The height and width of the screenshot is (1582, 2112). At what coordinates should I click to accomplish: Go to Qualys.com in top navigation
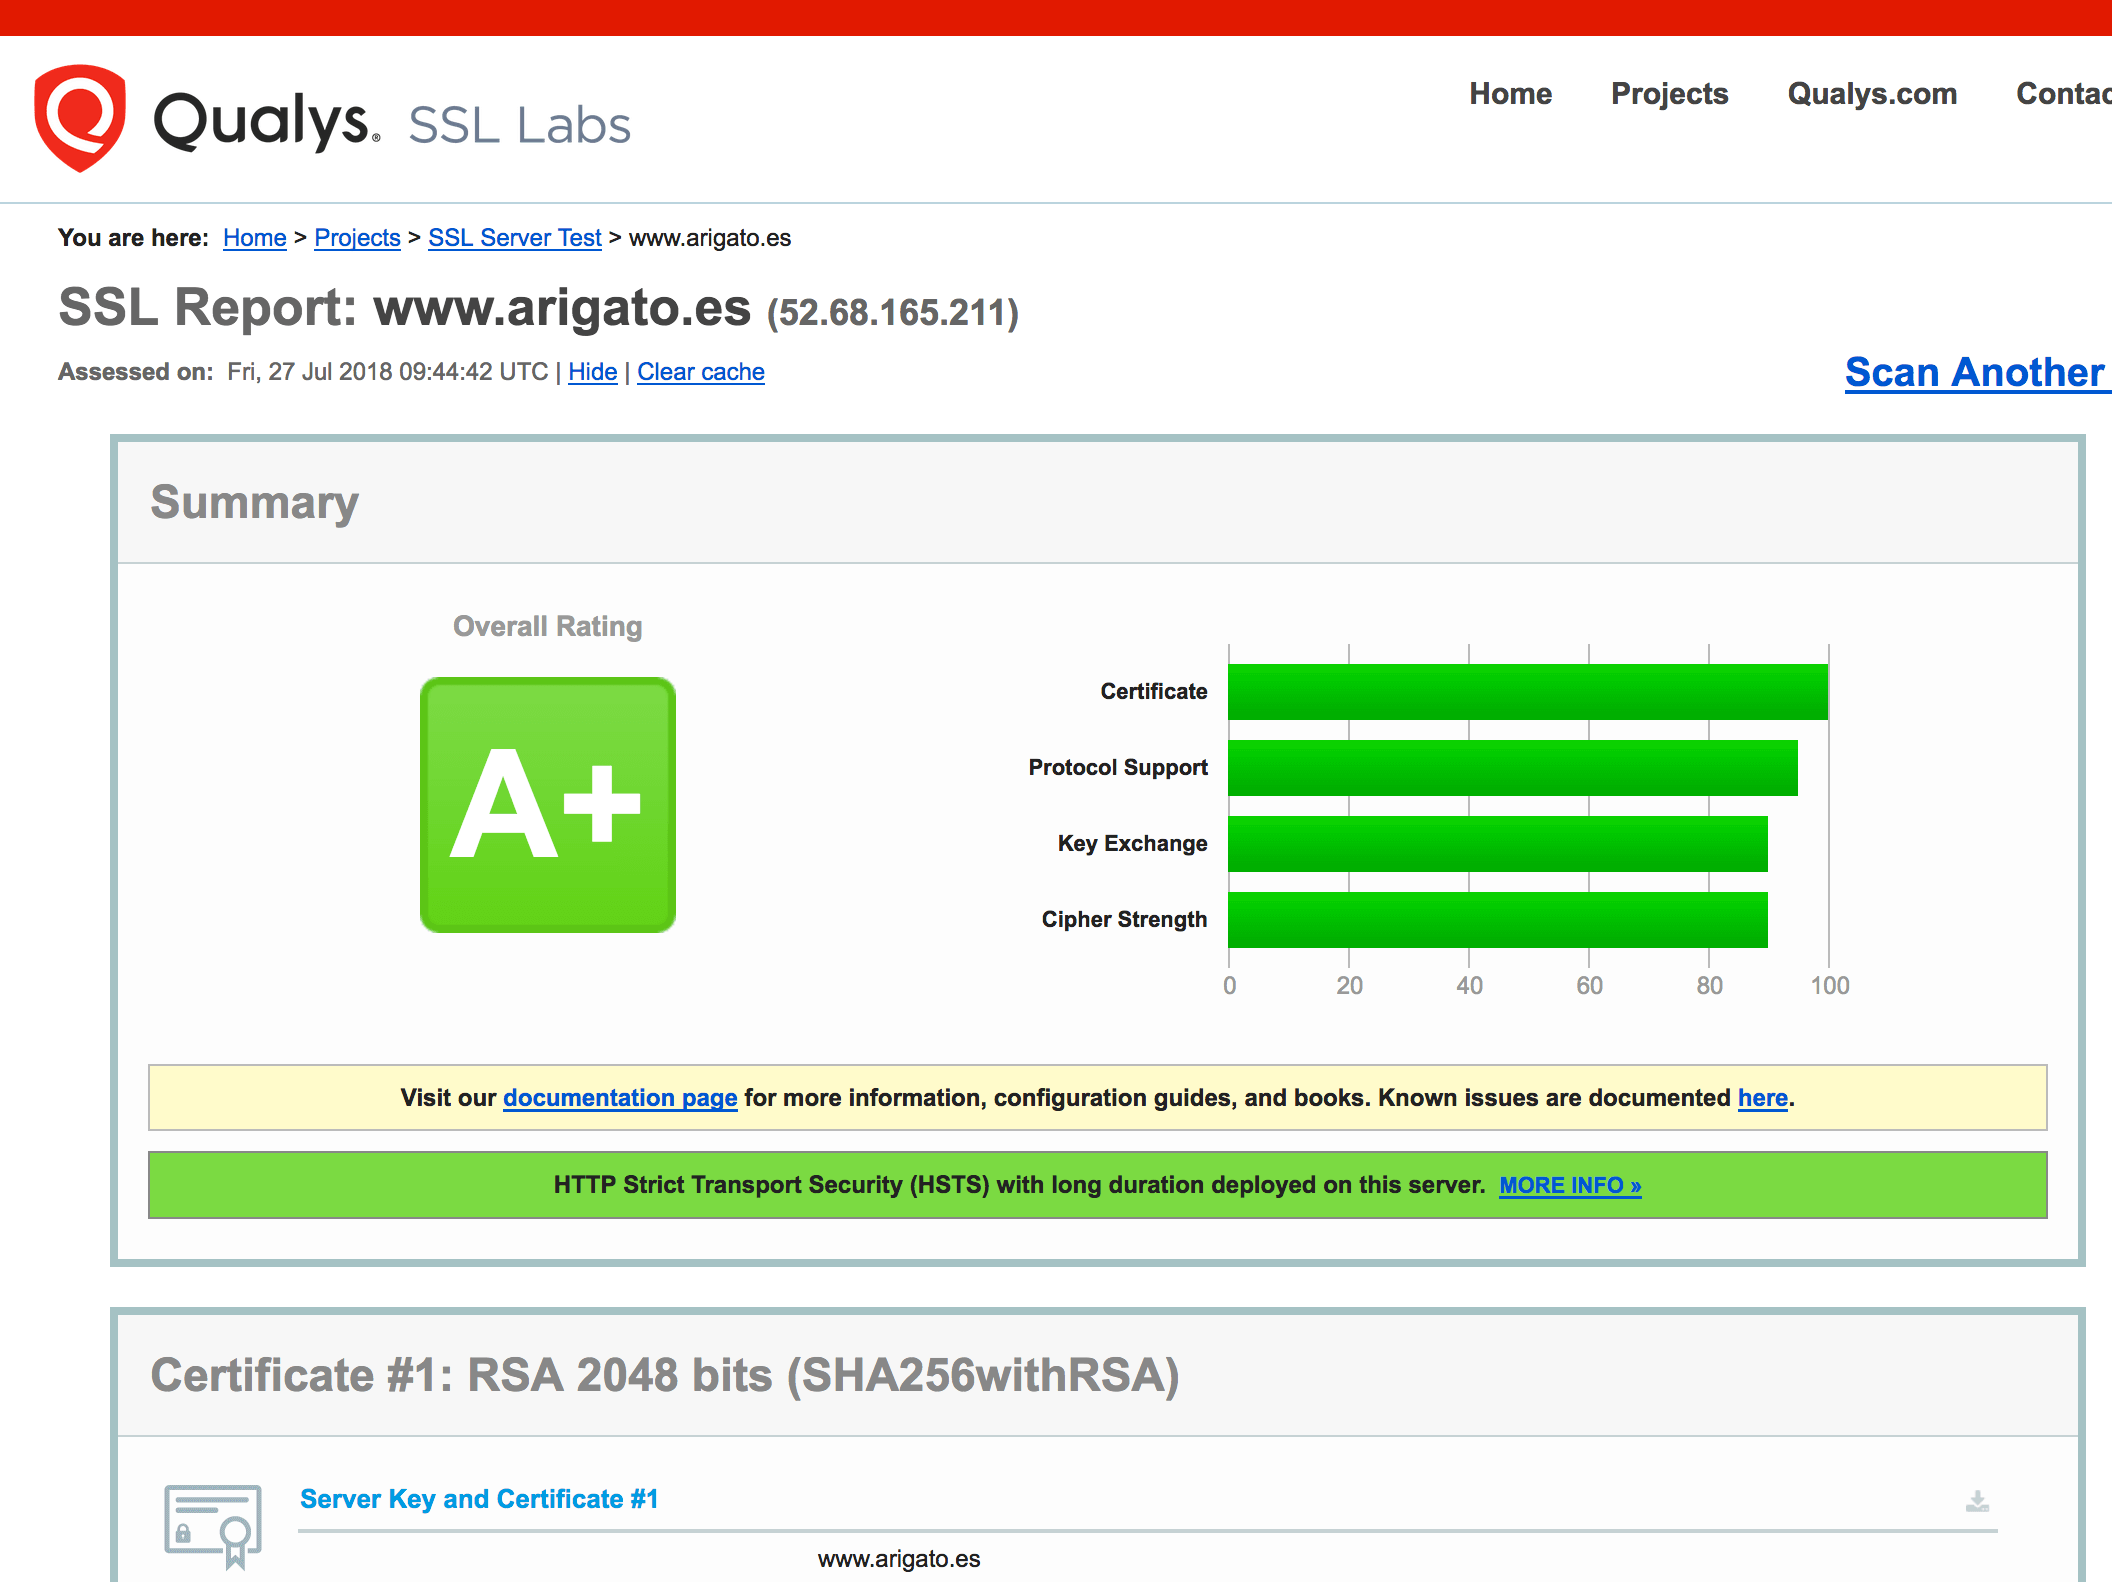[1872, 94]
